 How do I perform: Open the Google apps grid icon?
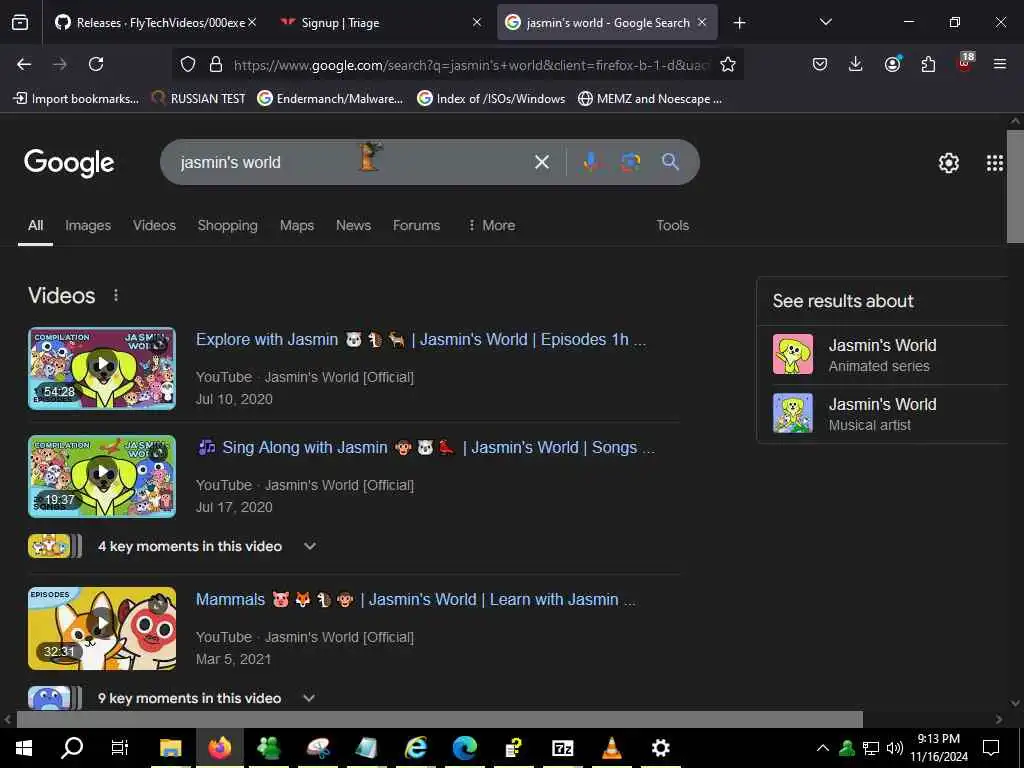pyautogui.click(x=995, y=163)
